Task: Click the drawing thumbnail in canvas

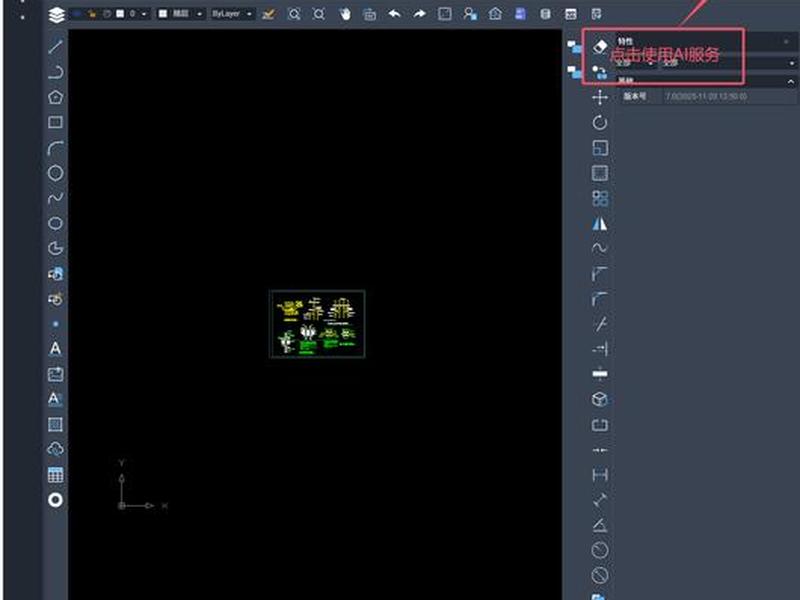Action: (317, 324)
